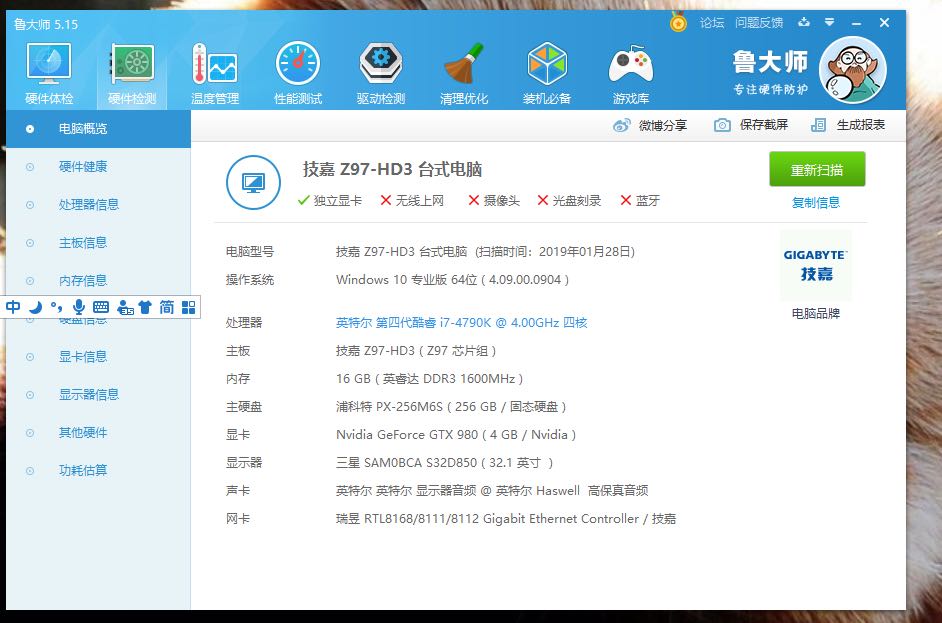The width and height of the screenshot is (942, 623).
Task: Click the 无线上网 feature indicator
Action: pos(412,201)
